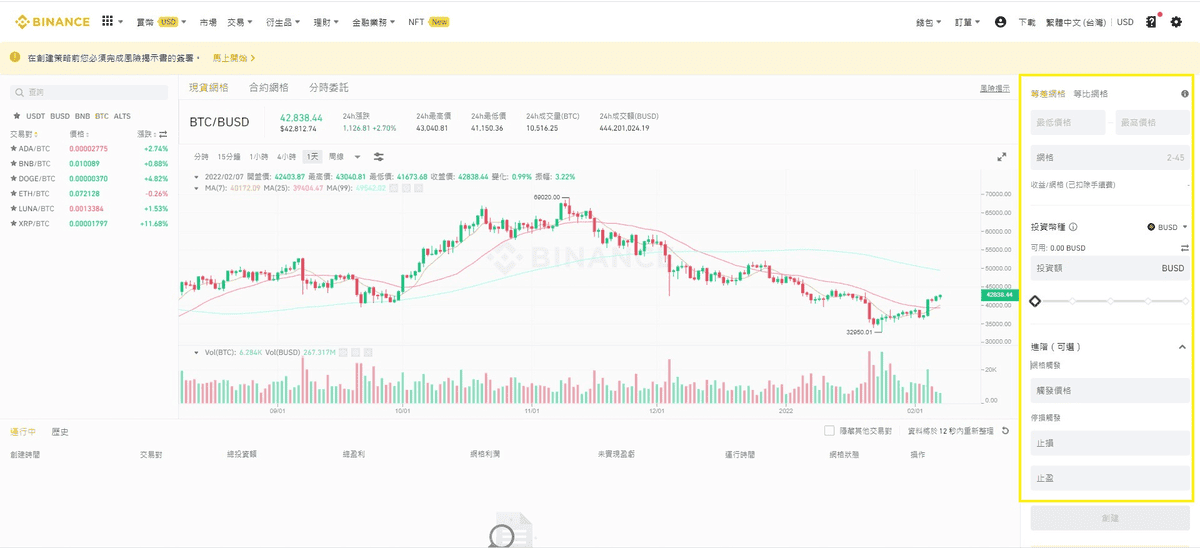
Task: Click the investment percentage slider handle
Action: tap(1035, 301)
